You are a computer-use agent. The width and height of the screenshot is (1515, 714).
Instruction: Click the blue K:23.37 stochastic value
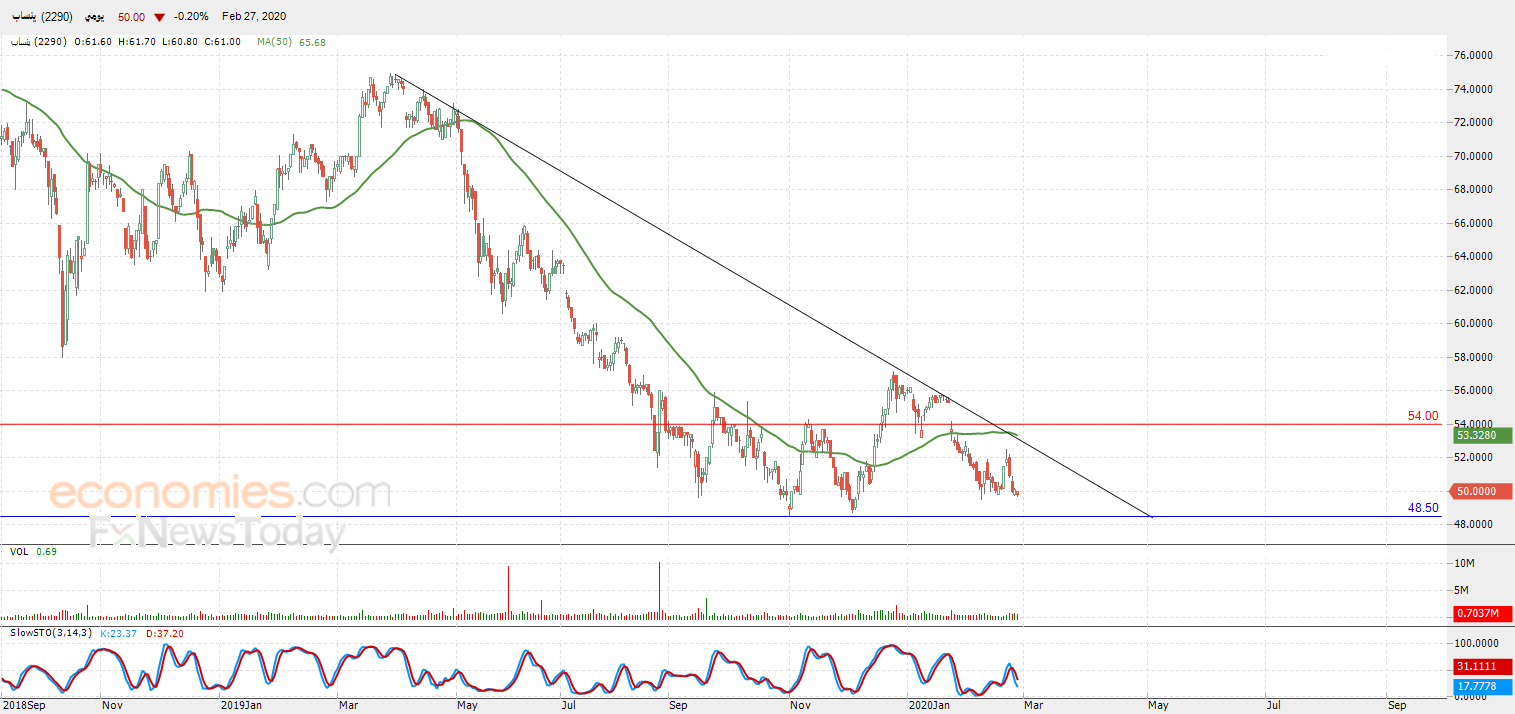point(120,633)
